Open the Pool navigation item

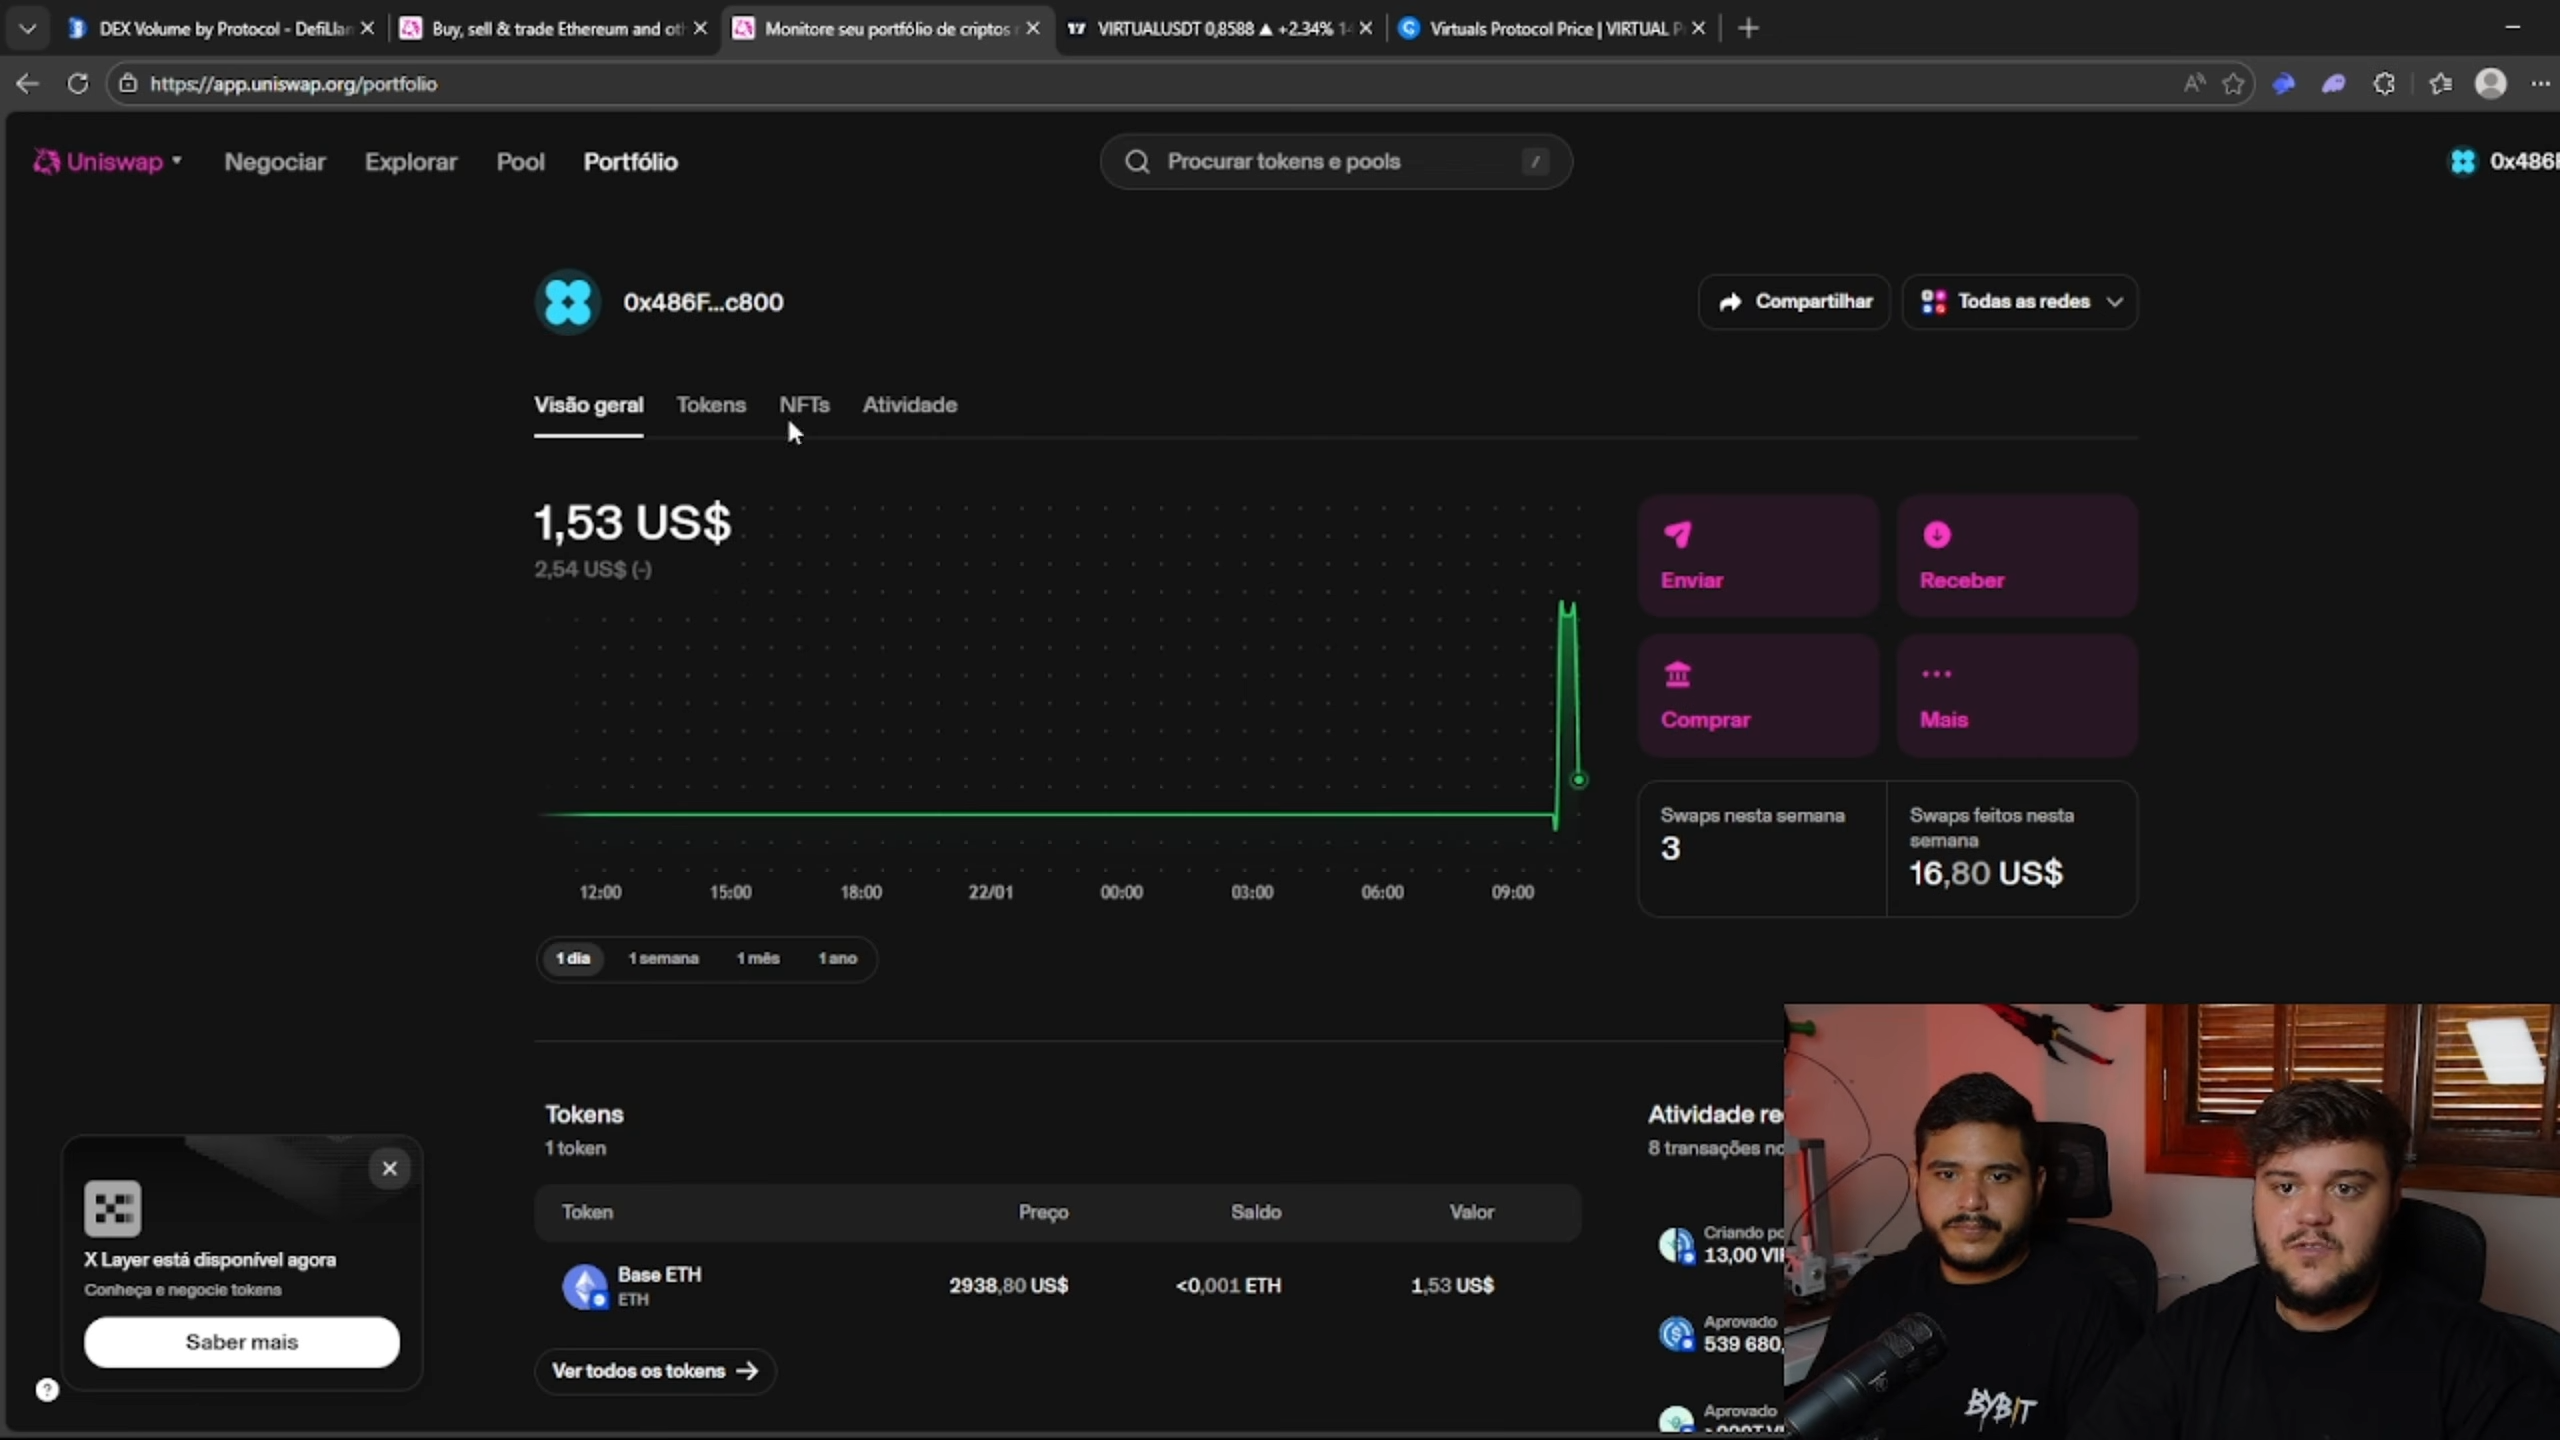point(520,161)
